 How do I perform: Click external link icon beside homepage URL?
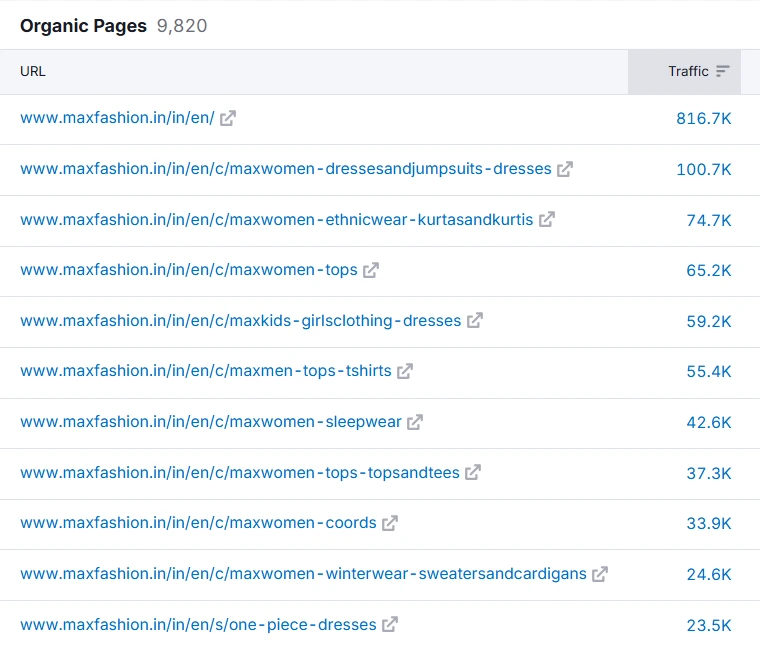(x=228, y=118)
